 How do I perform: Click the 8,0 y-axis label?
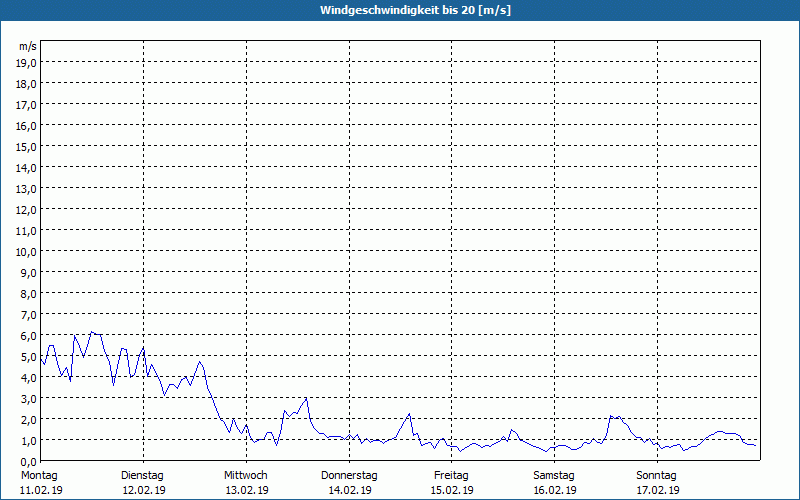click(29, 294)
